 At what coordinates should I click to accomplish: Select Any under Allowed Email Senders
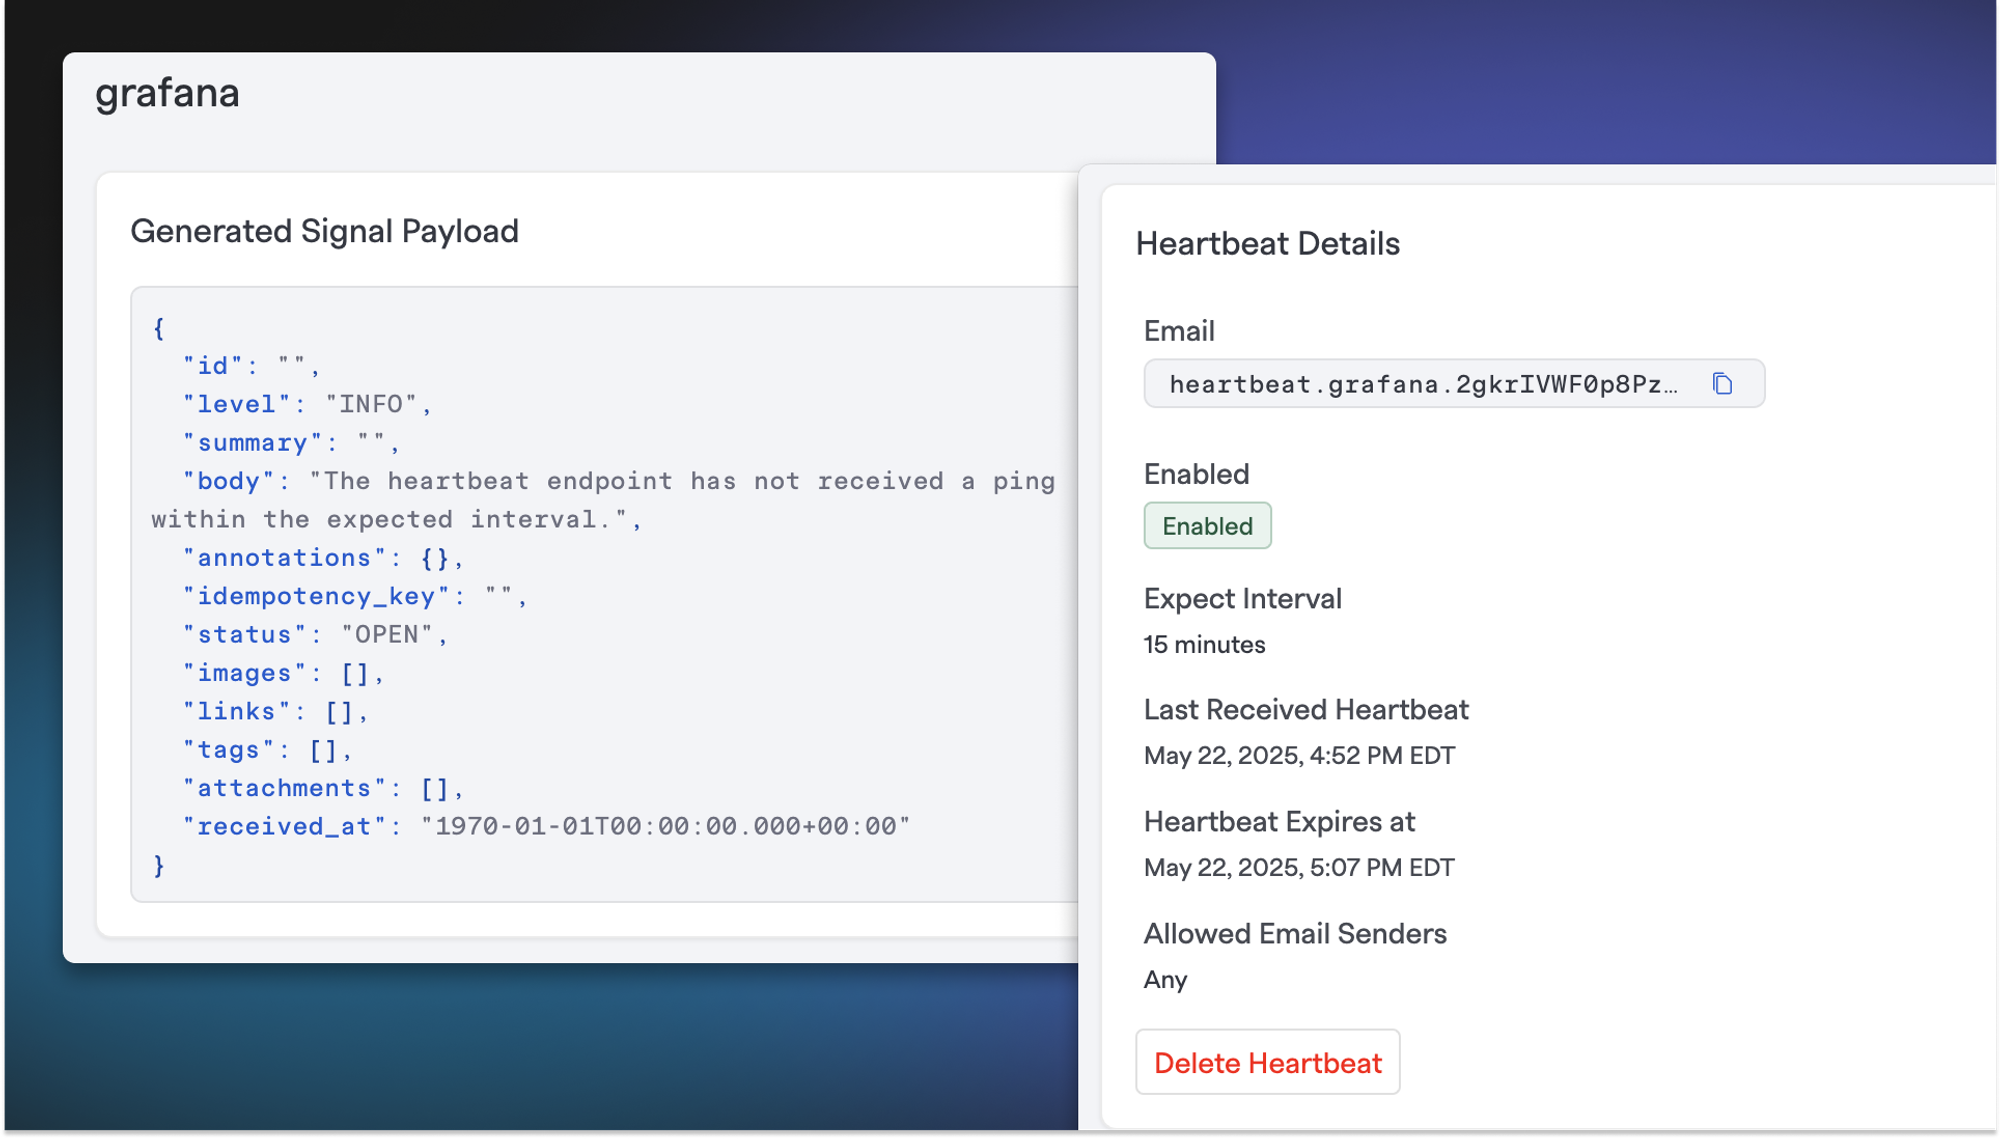1165,980
